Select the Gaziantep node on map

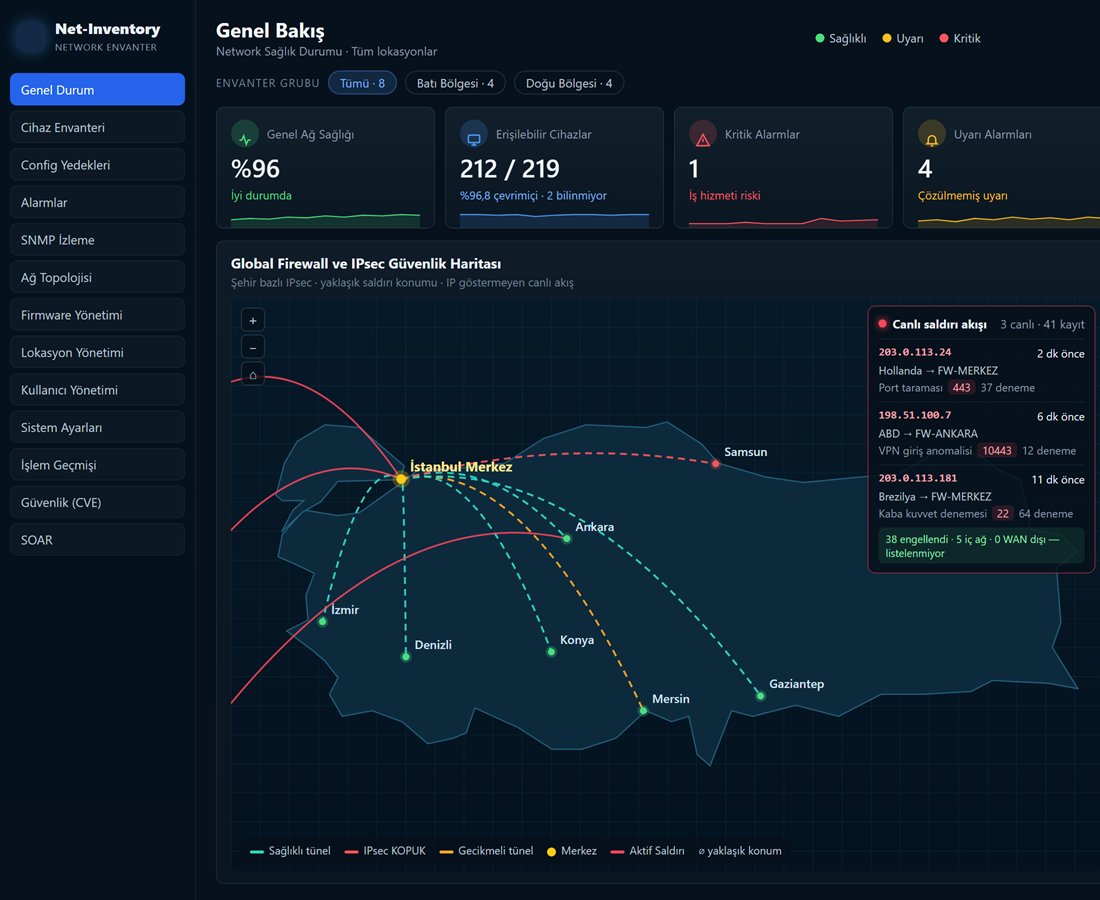760,696
